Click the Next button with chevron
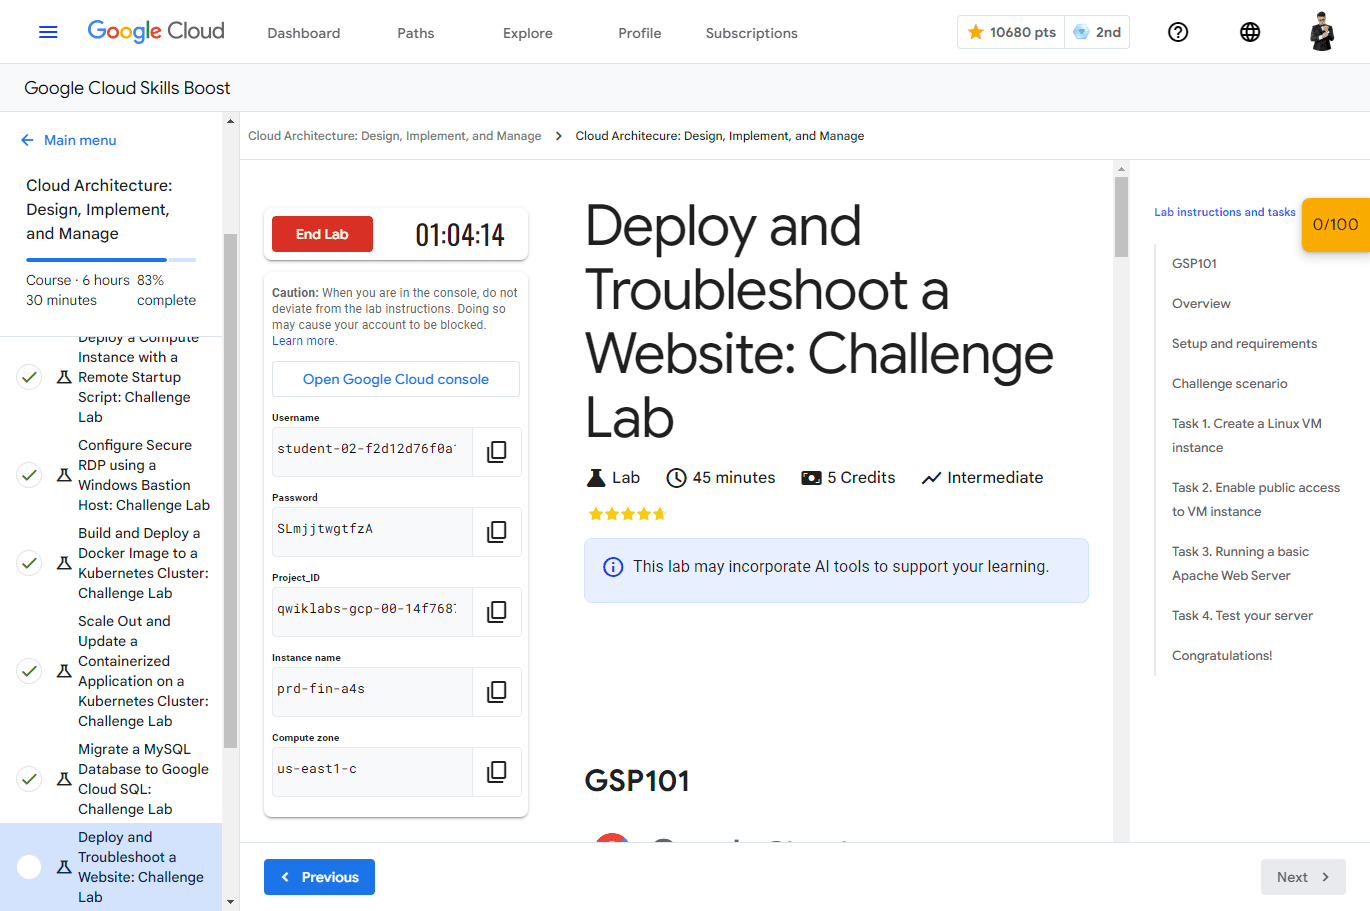The image size is (1370, 911). tap(1302, 877)
